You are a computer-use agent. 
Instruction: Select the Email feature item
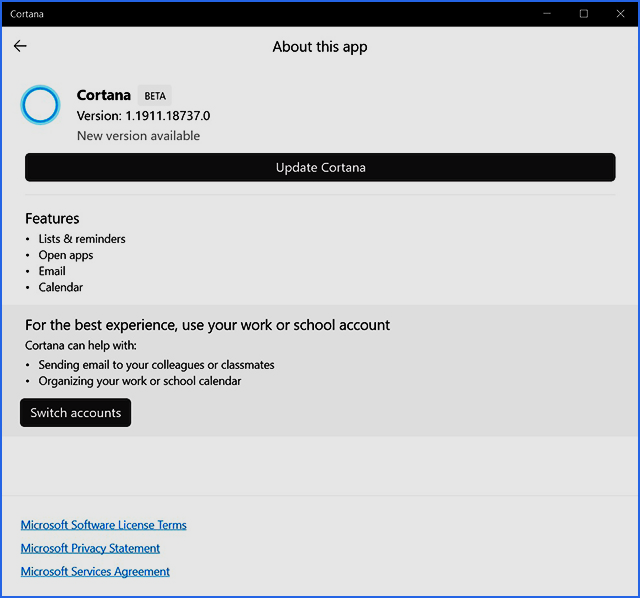(52, 271)
